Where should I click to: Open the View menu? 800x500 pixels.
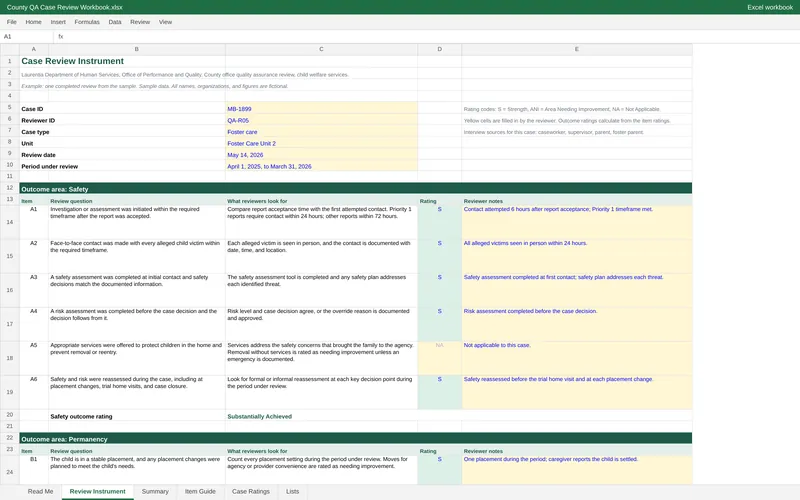[x=165, y=22]
